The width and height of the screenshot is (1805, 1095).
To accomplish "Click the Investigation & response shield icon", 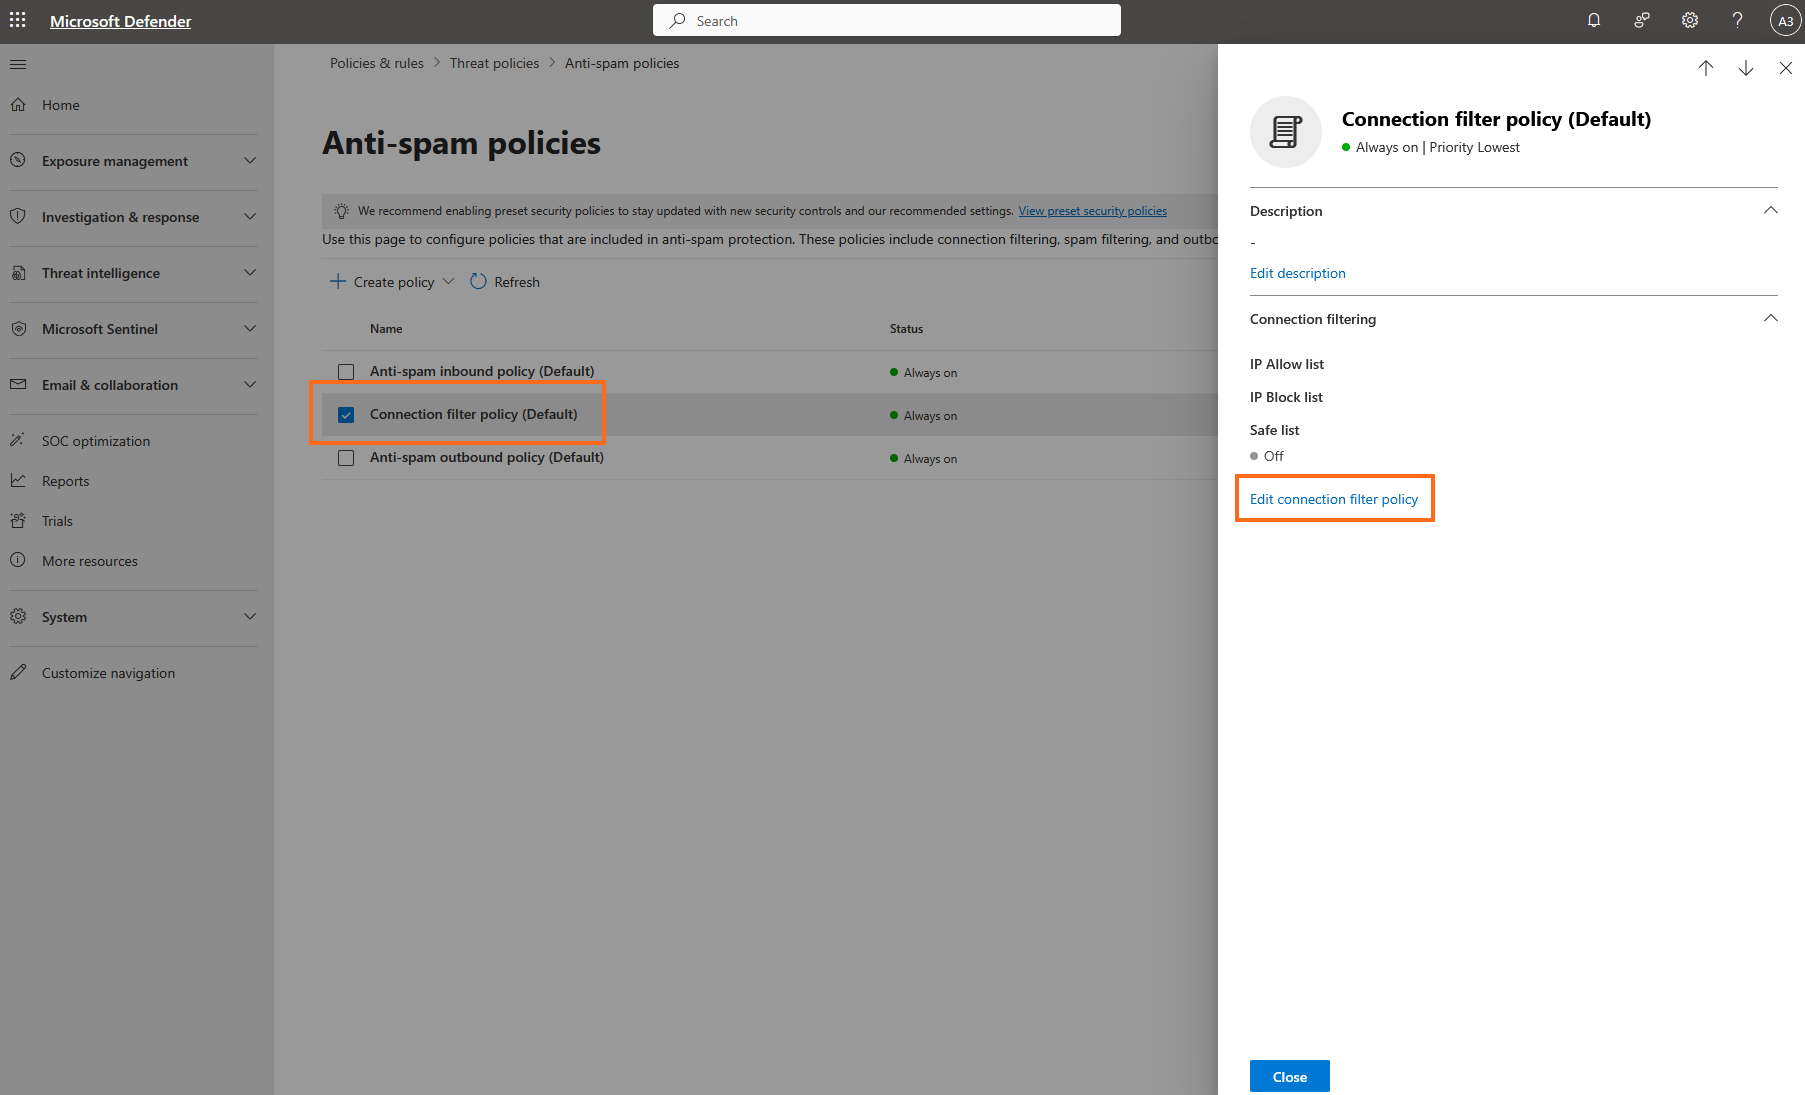I will coord(18,216).
